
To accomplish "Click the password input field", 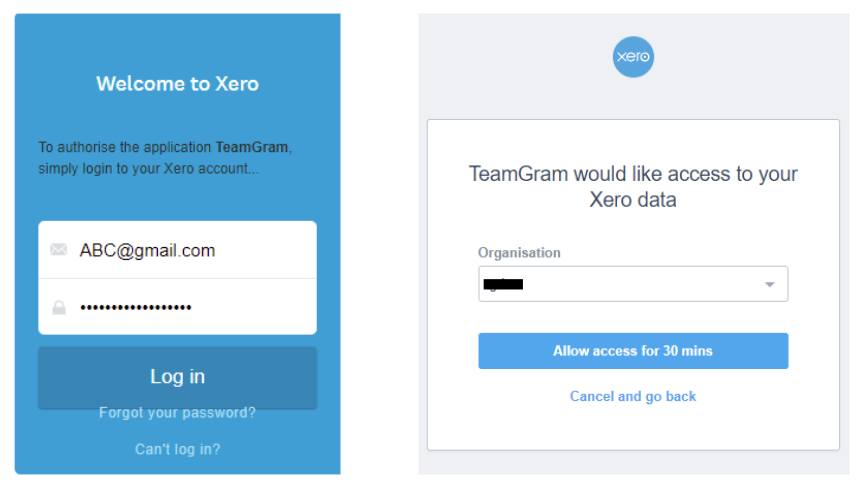I will point(178,307).
